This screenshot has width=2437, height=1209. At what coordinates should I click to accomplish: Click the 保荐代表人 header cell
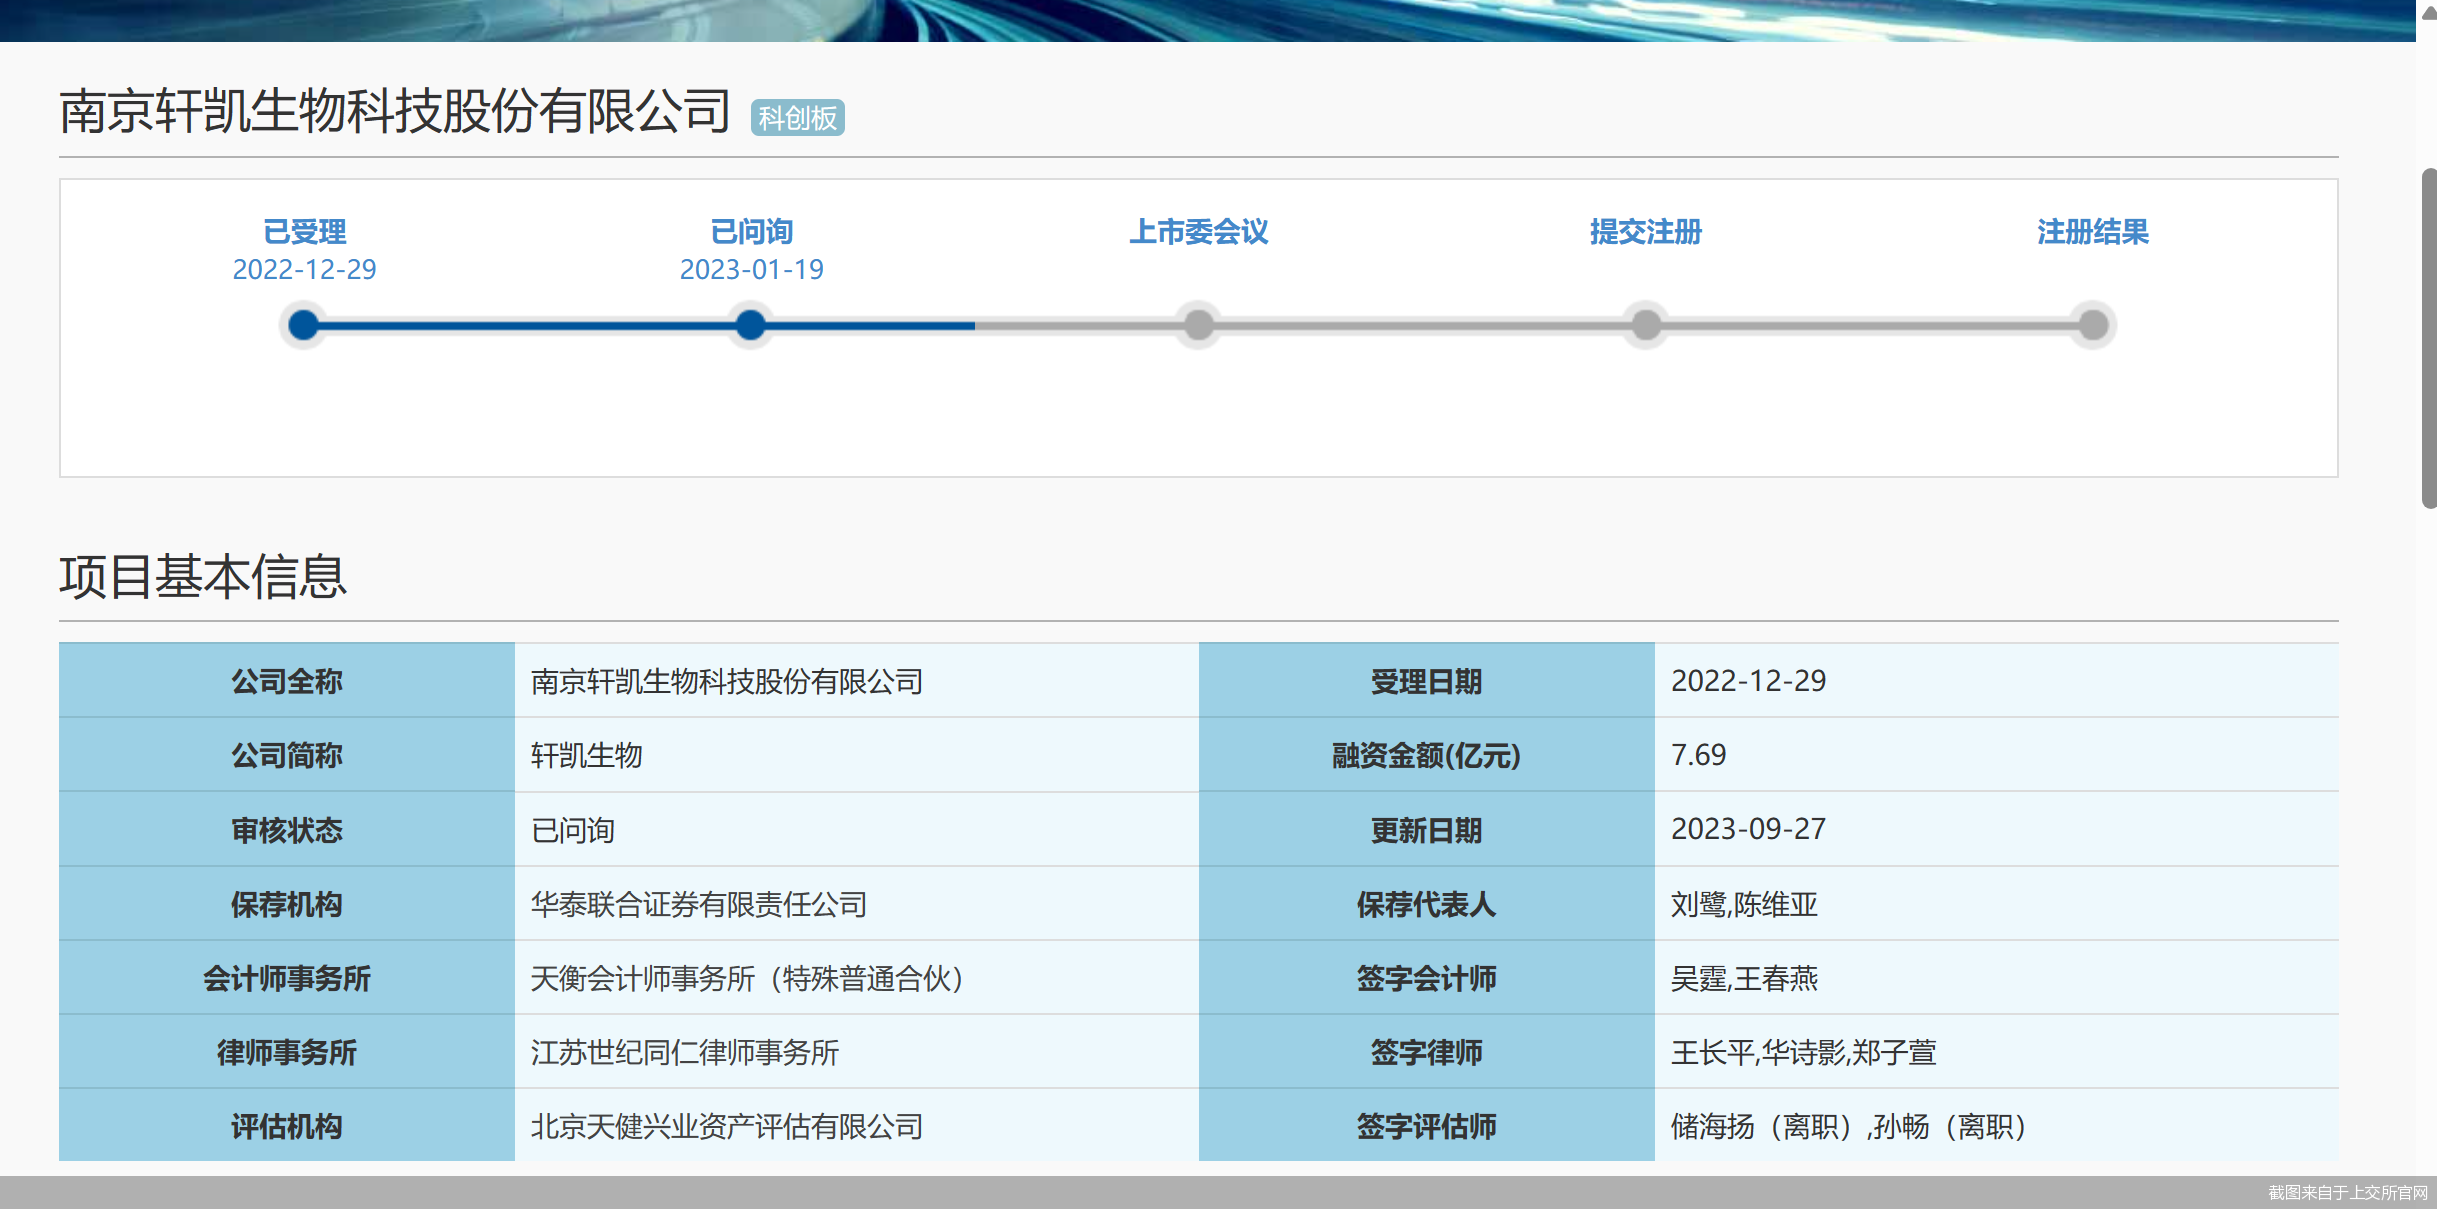[1426, 904]
